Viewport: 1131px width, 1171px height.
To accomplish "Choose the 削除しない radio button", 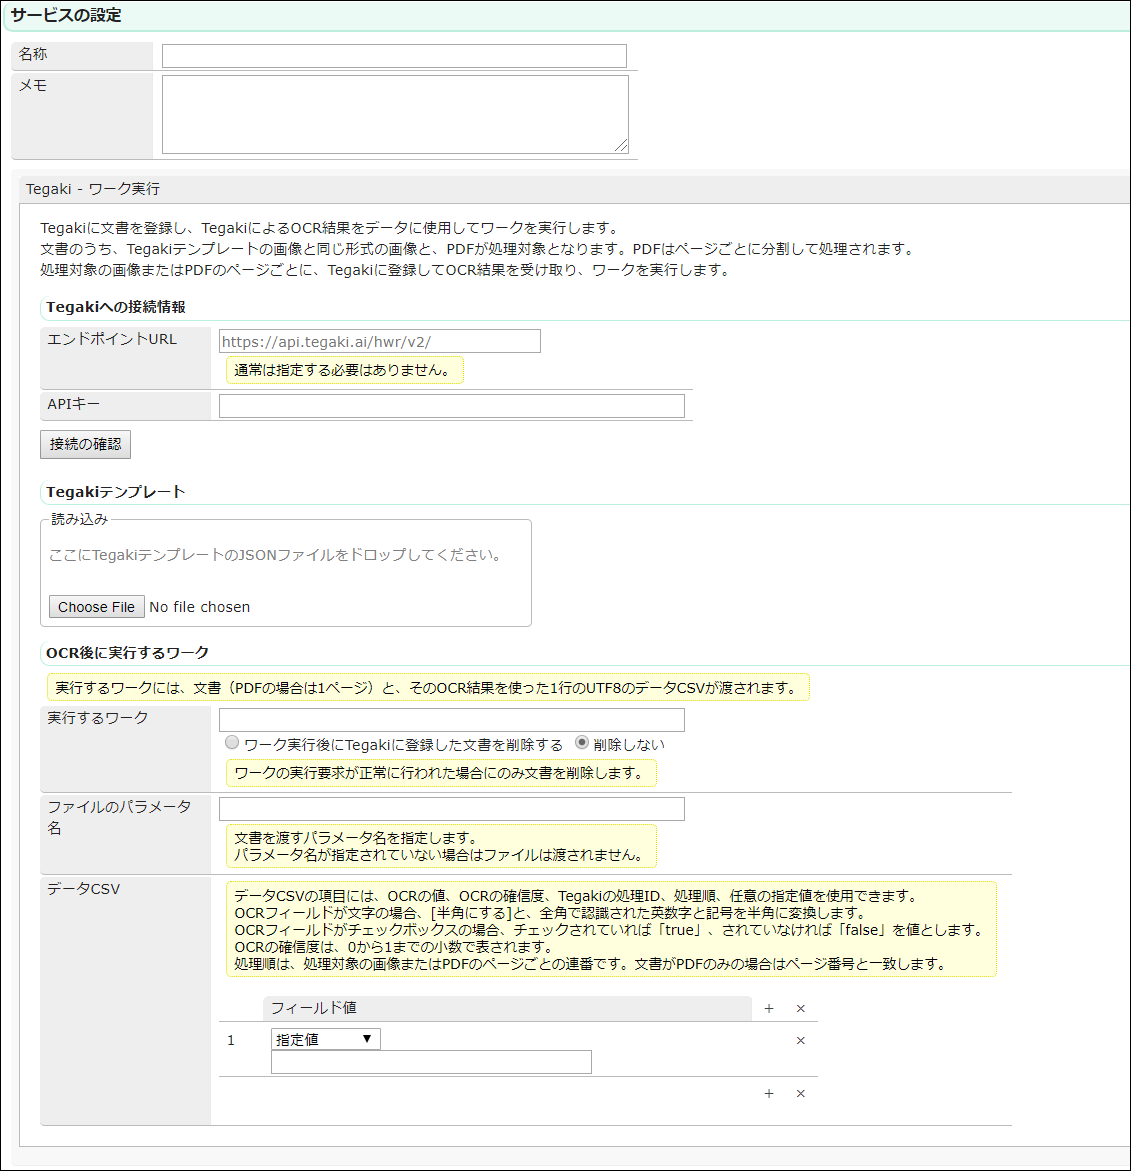I will [x=582, y=743].
